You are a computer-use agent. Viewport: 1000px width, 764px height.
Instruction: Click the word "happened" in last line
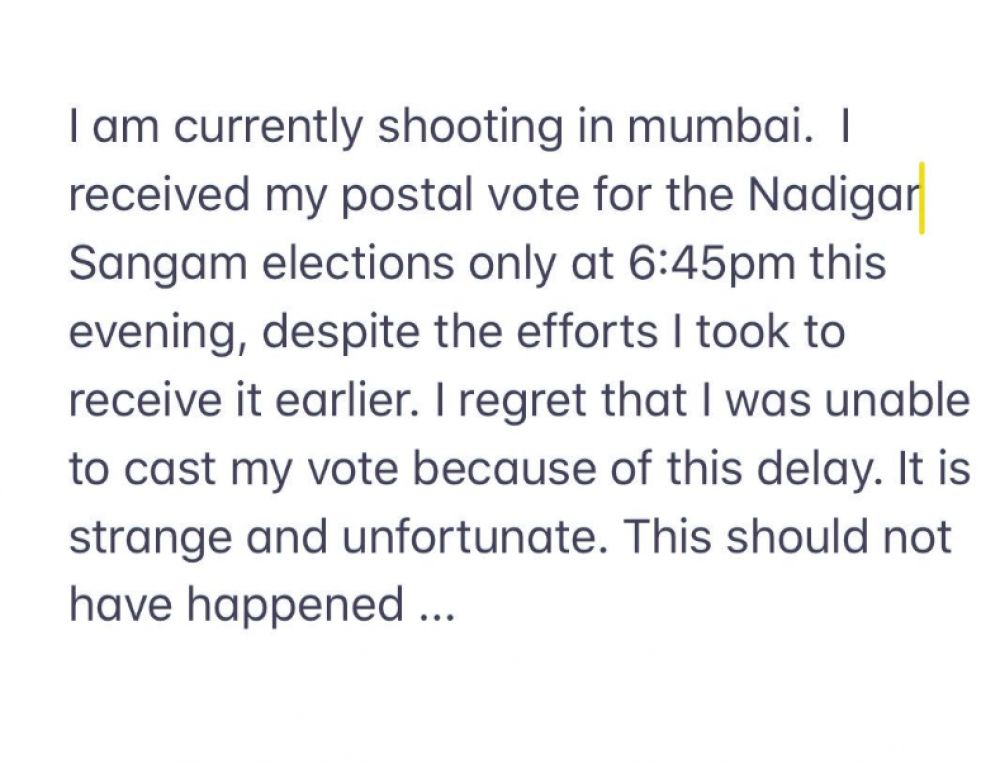pos(295,606)
